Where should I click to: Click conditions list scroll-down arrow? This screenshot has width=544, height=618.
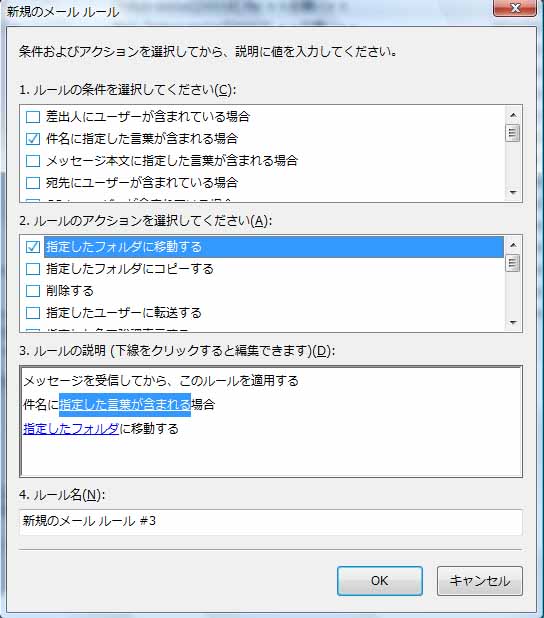513,192
